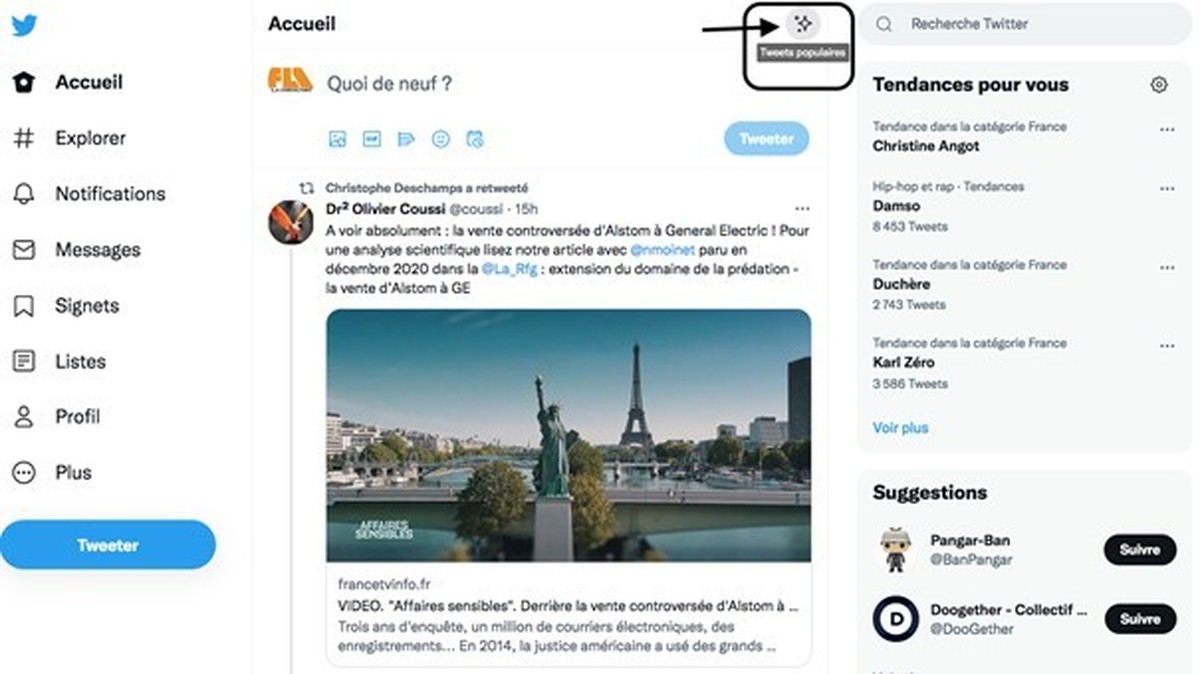Image resolution: width=1200 pixels, height=674 pixels.
Task: Go to Notifications in the sidebar
Action: [110, 194]
